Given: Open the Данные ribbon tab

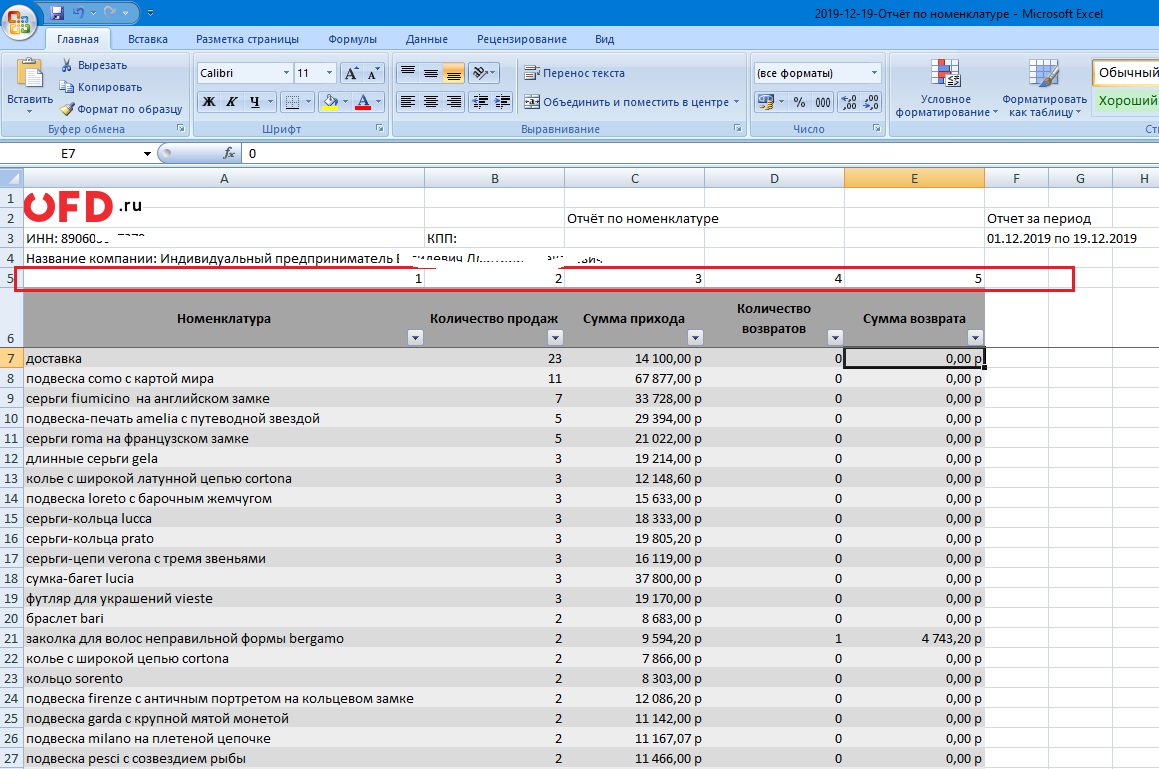Looking at the screenshot, I should pos(427,39).
